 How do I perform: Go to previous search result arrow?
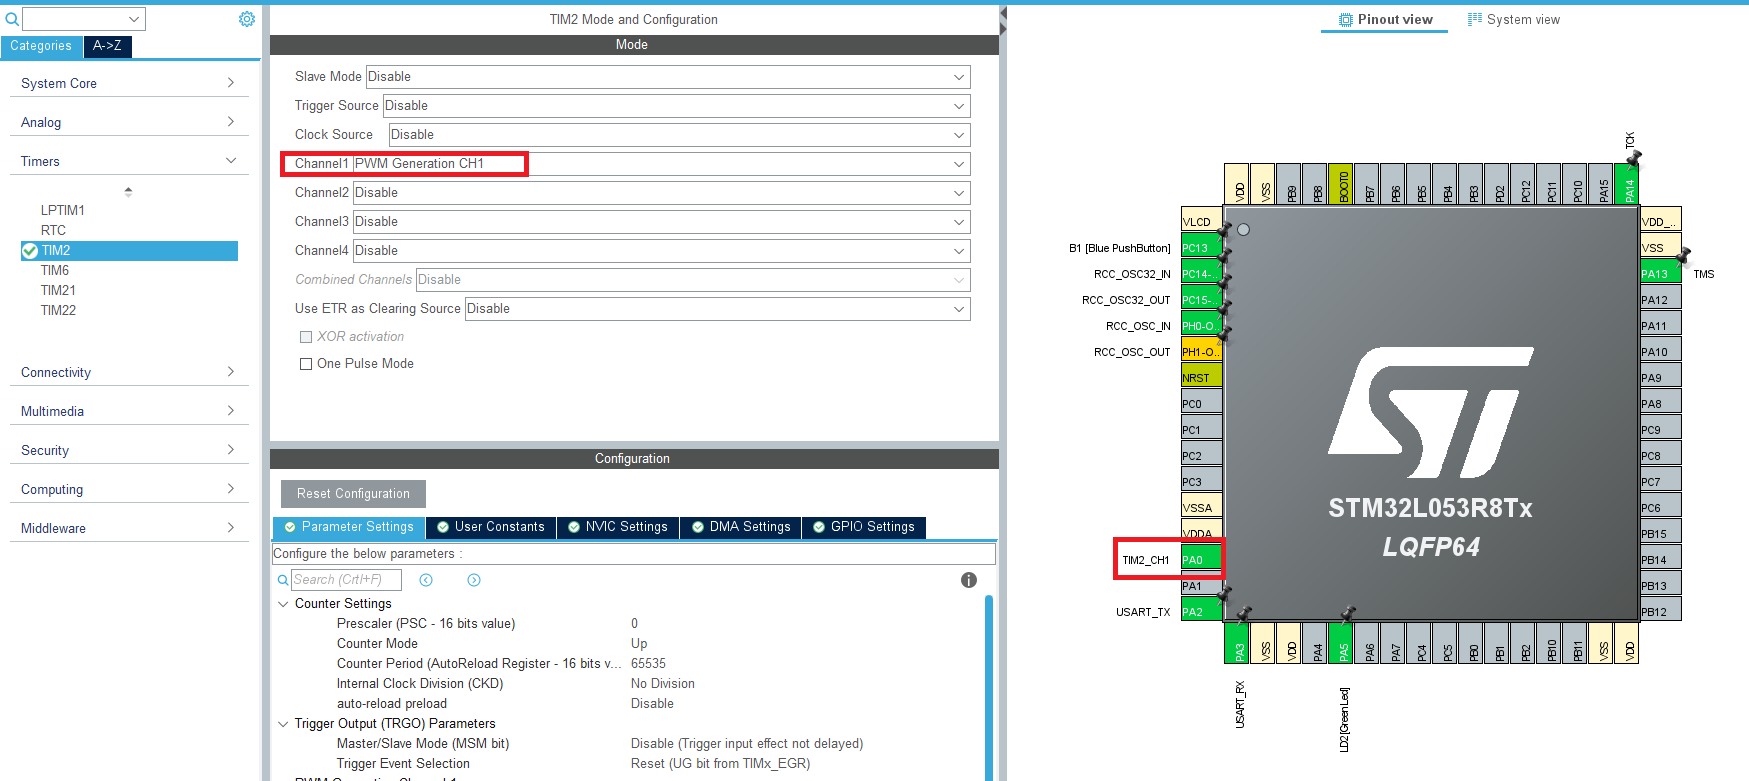(426, 580)
